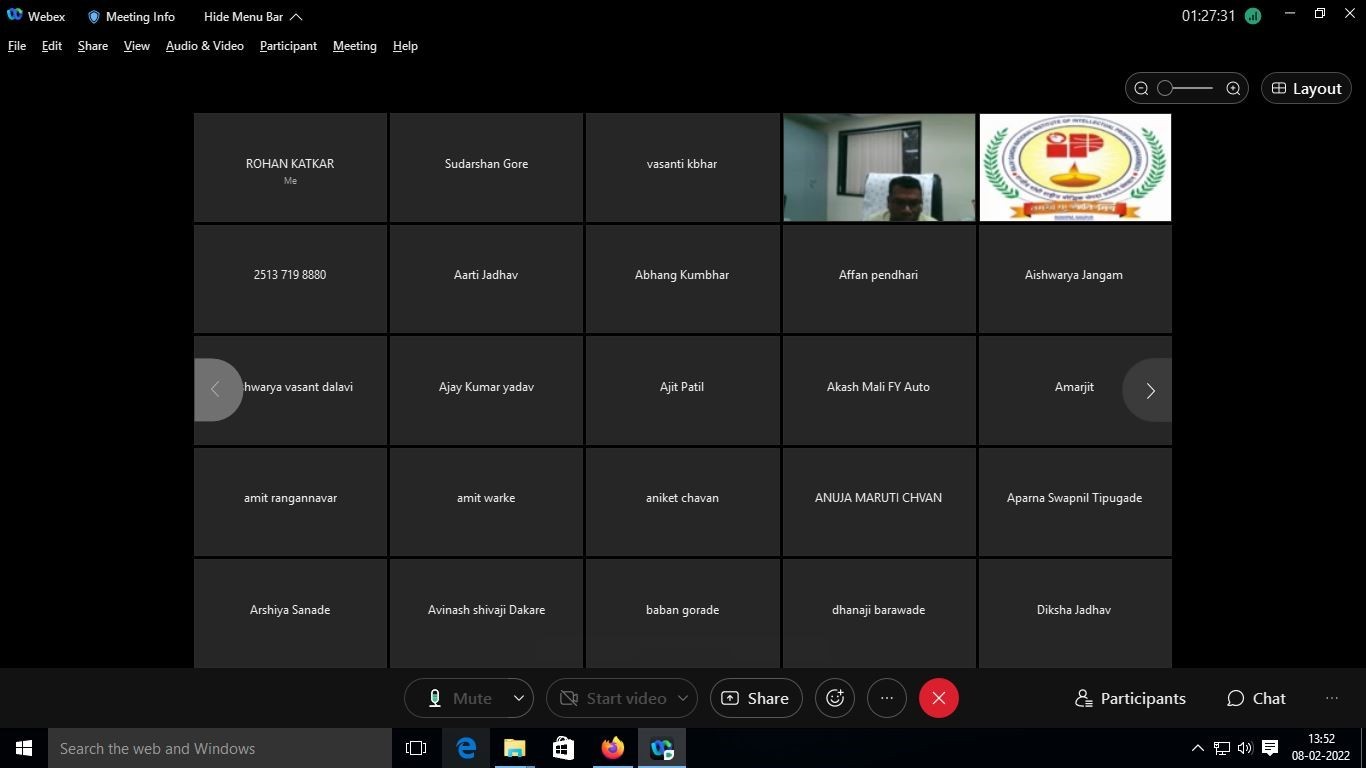Select dhanaji barawade participant tile
The image size is (1366, 768).
pyautogui.click(x=879, y=613)
